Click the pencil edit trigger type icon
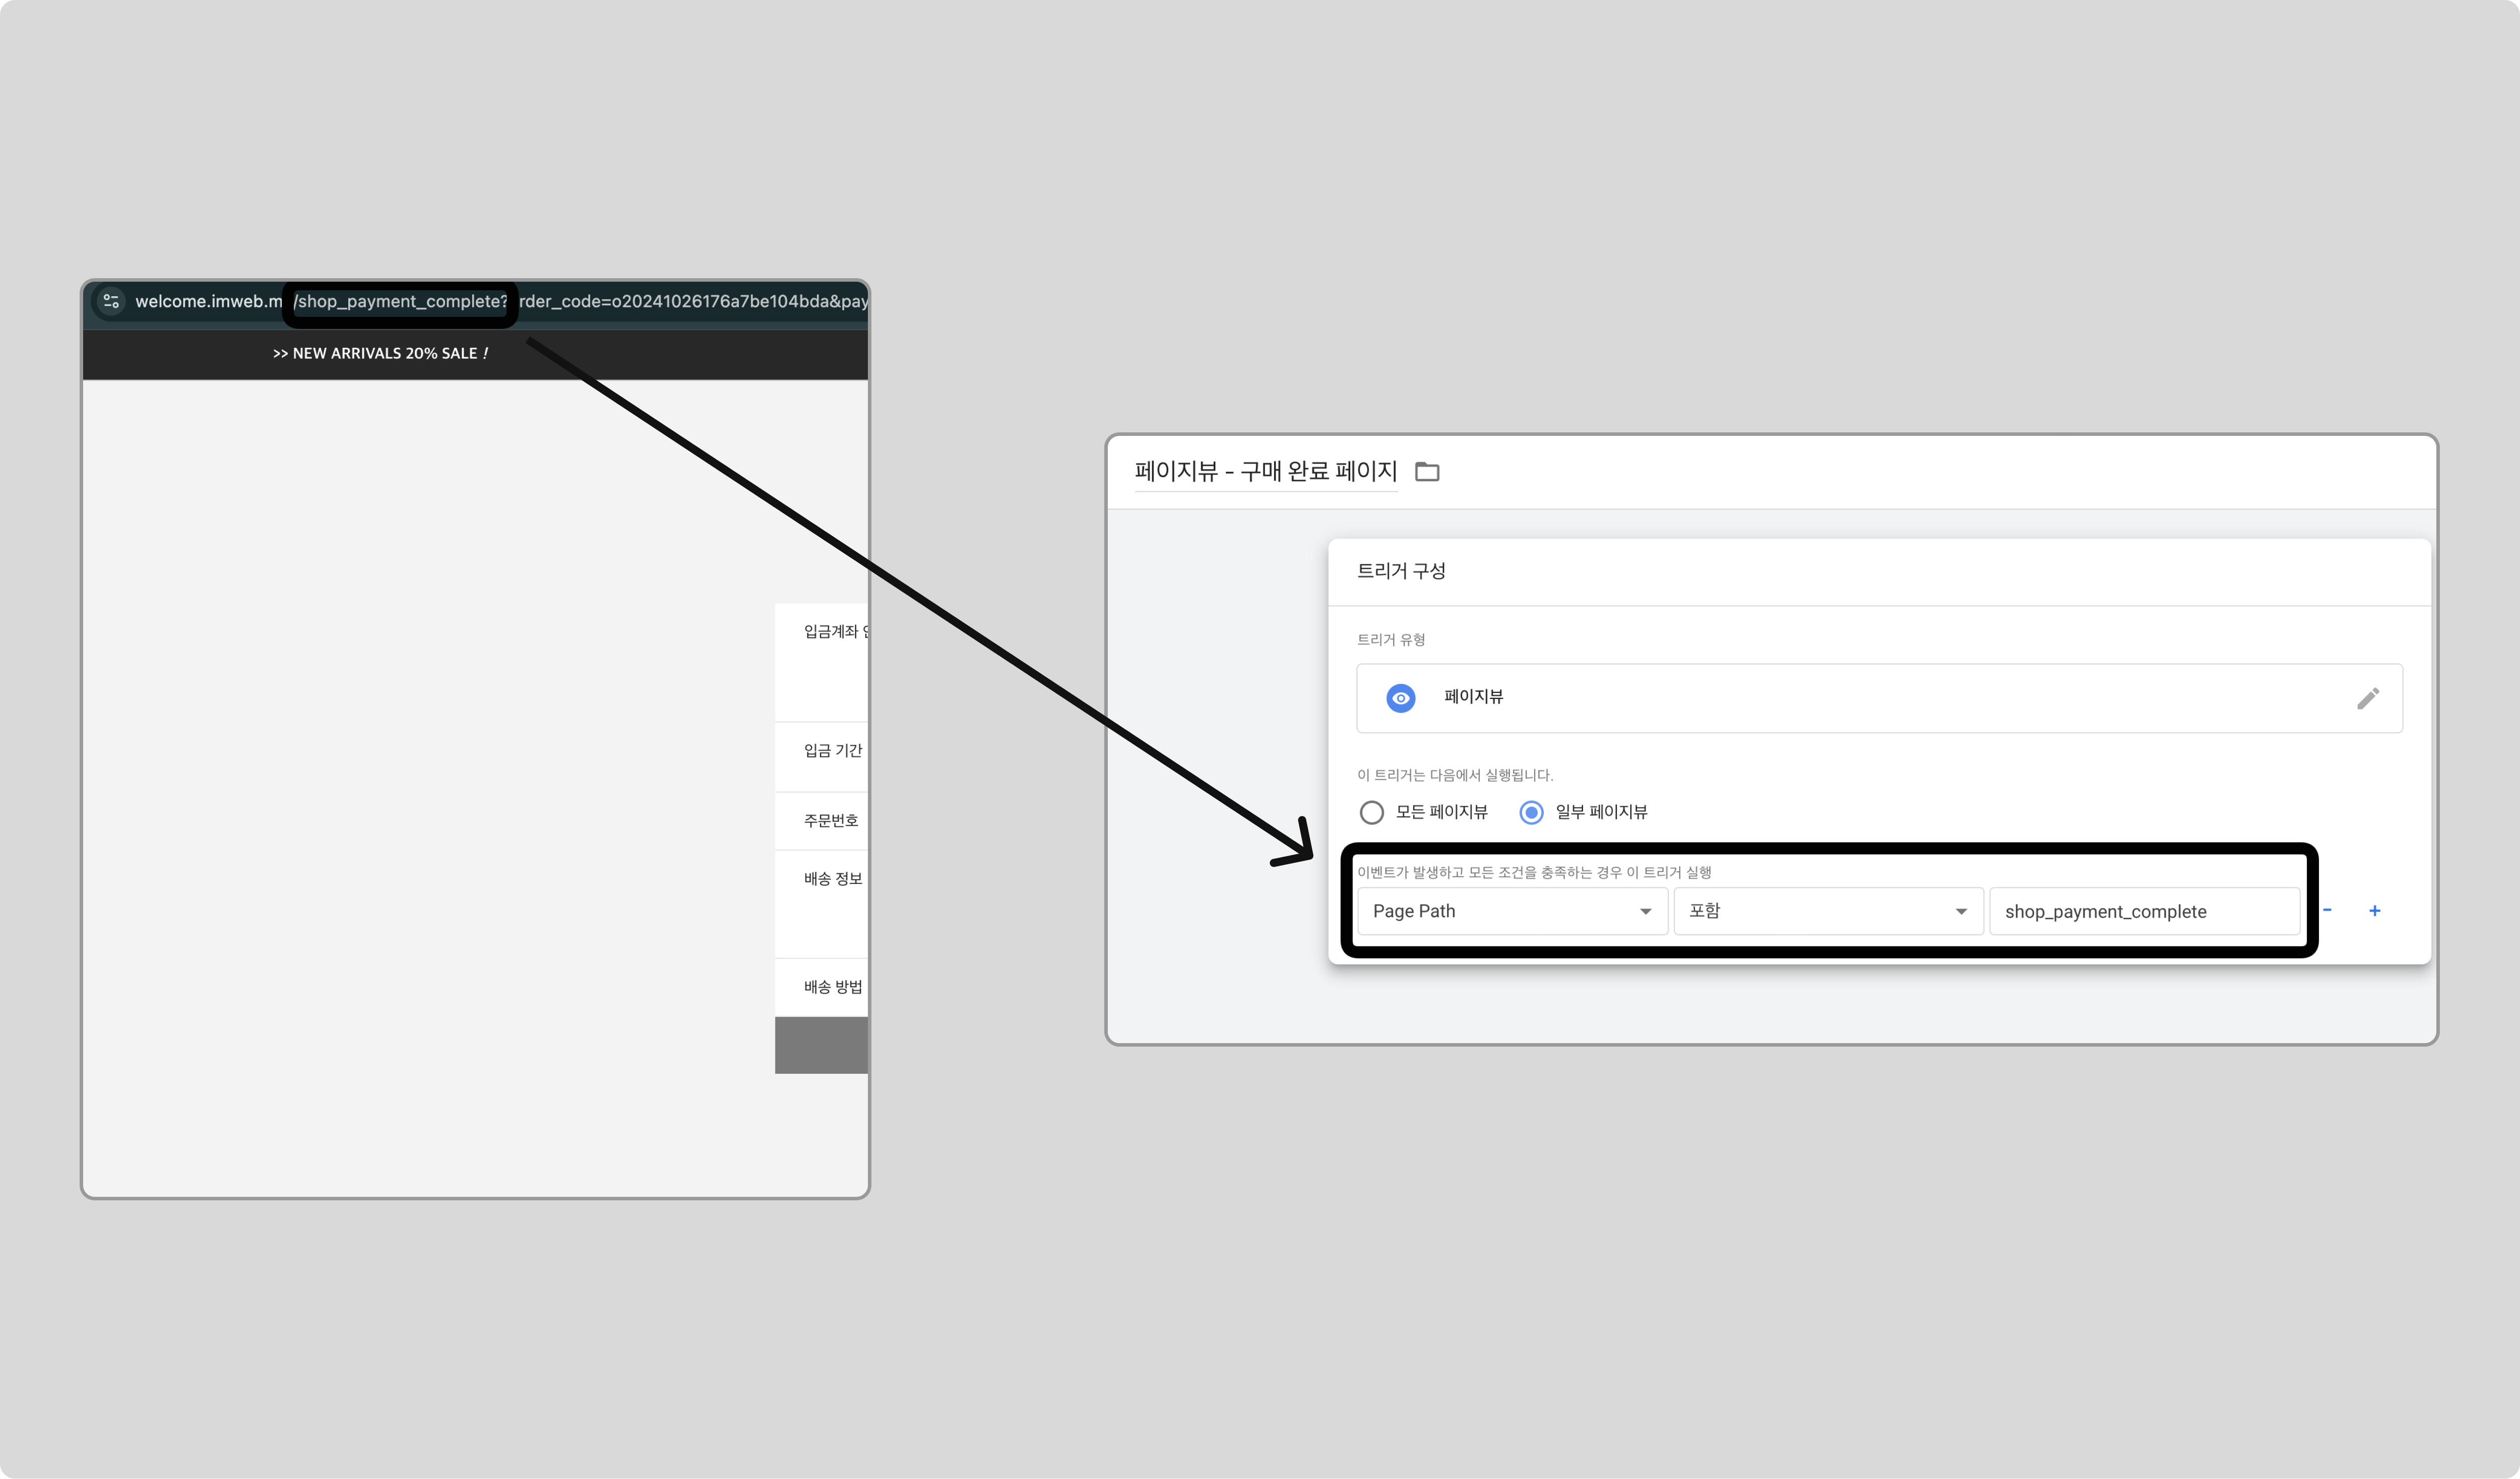Image resolution: width=2520 pixels, height=1479 pixels. click(2367, 698)
